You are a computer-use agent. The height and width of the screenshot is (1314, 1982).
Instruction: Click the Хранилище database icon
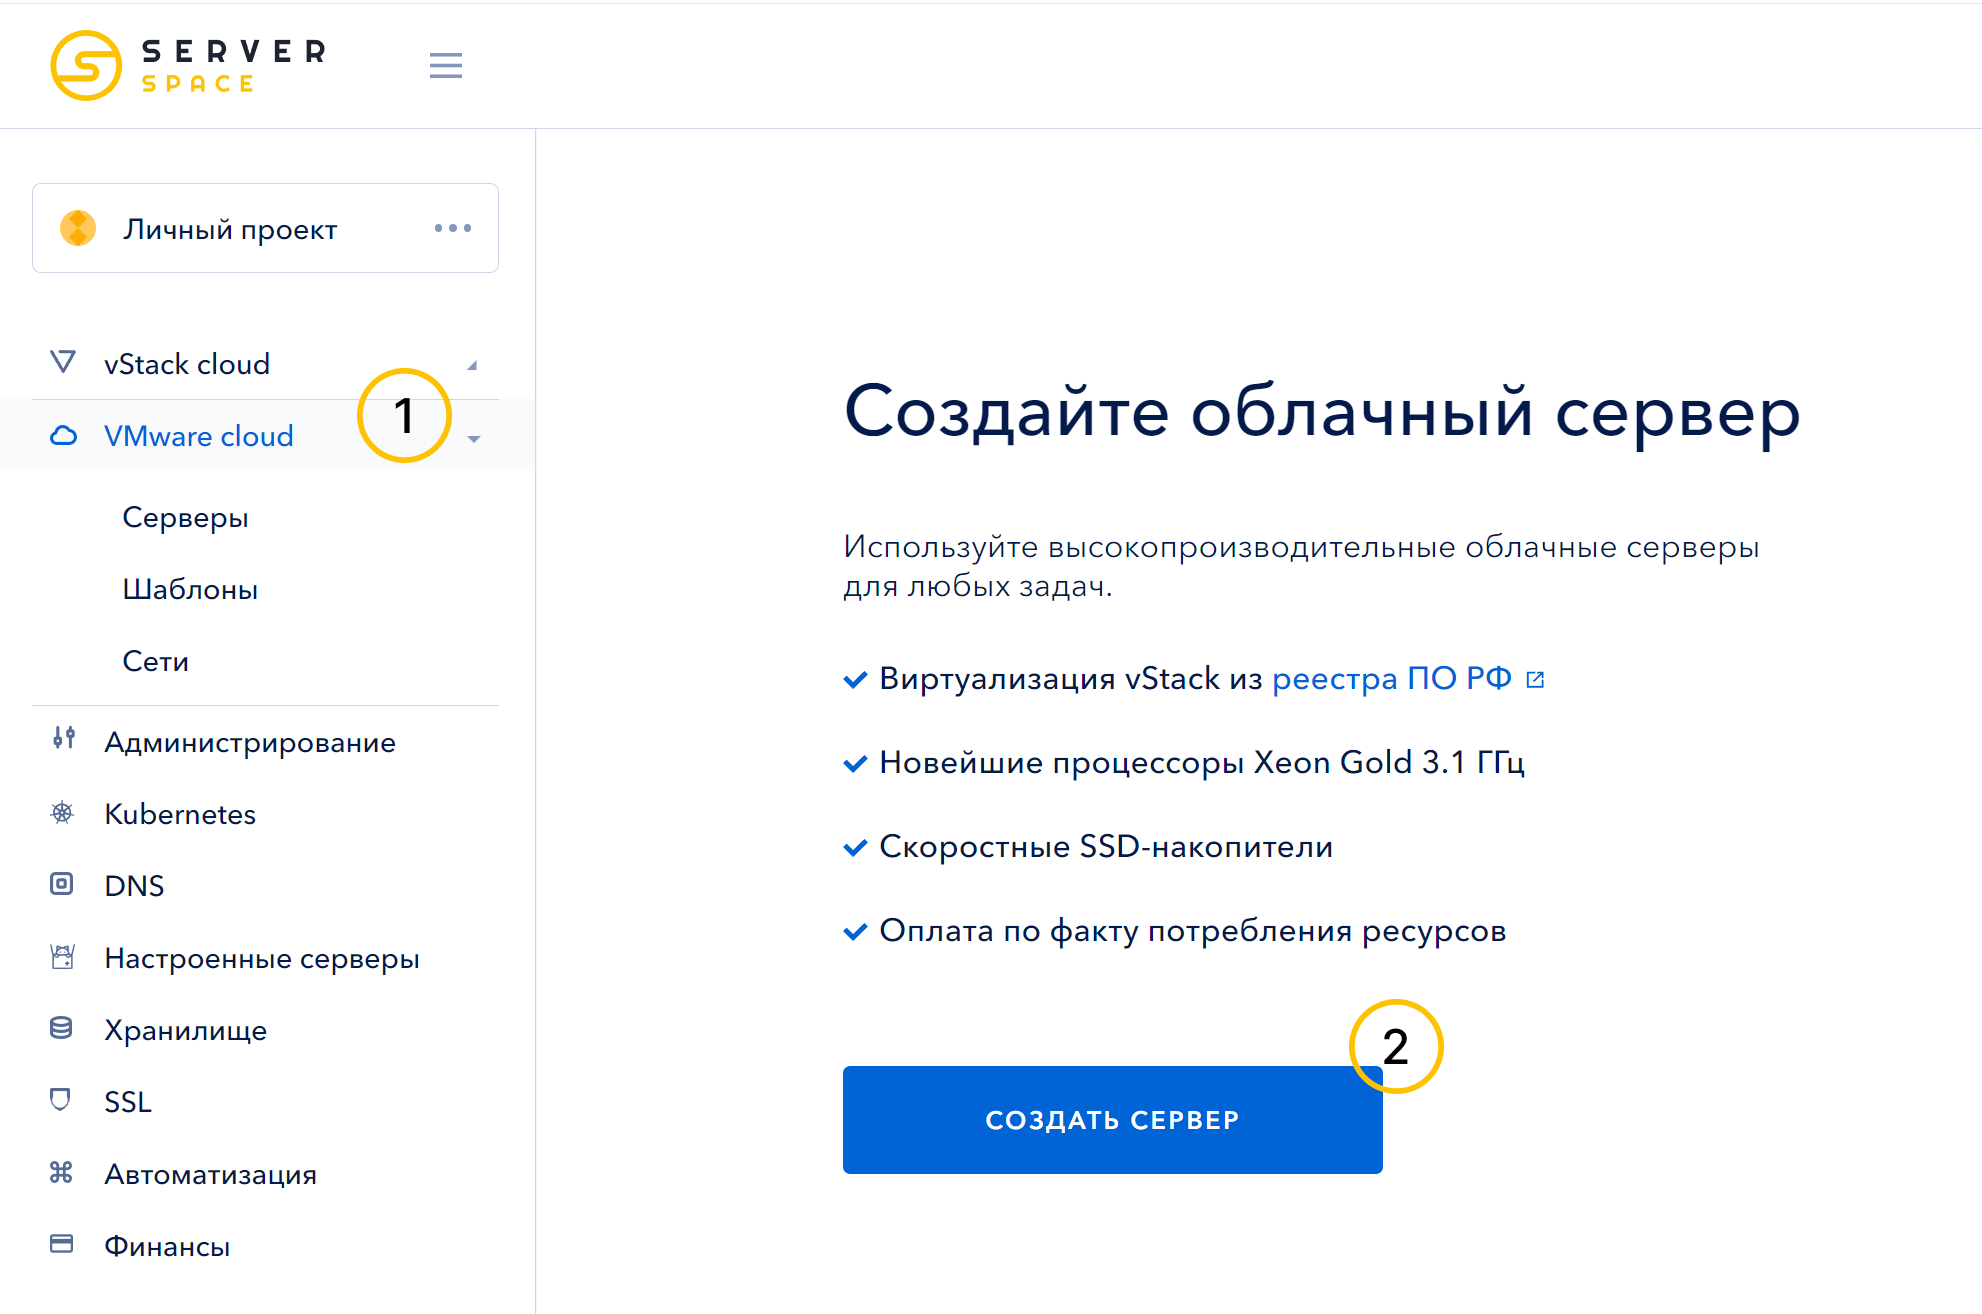tap(61, 1028)
